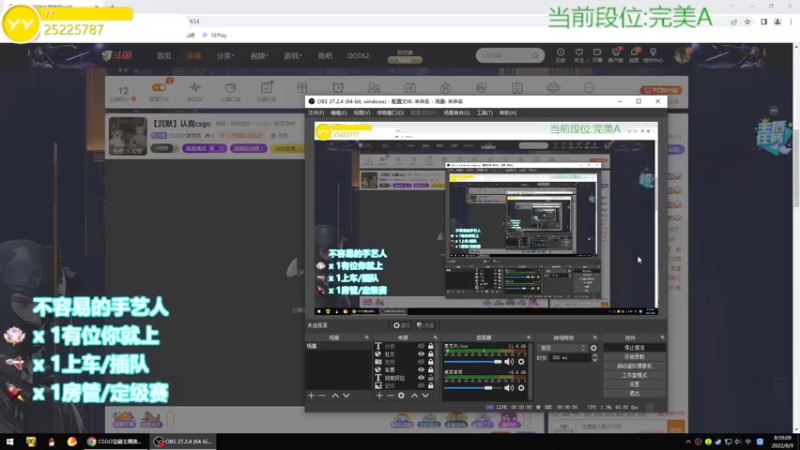Screen dimensions: 800x450
Task: Open Windows Start button
Action: [x=10, y=442]
